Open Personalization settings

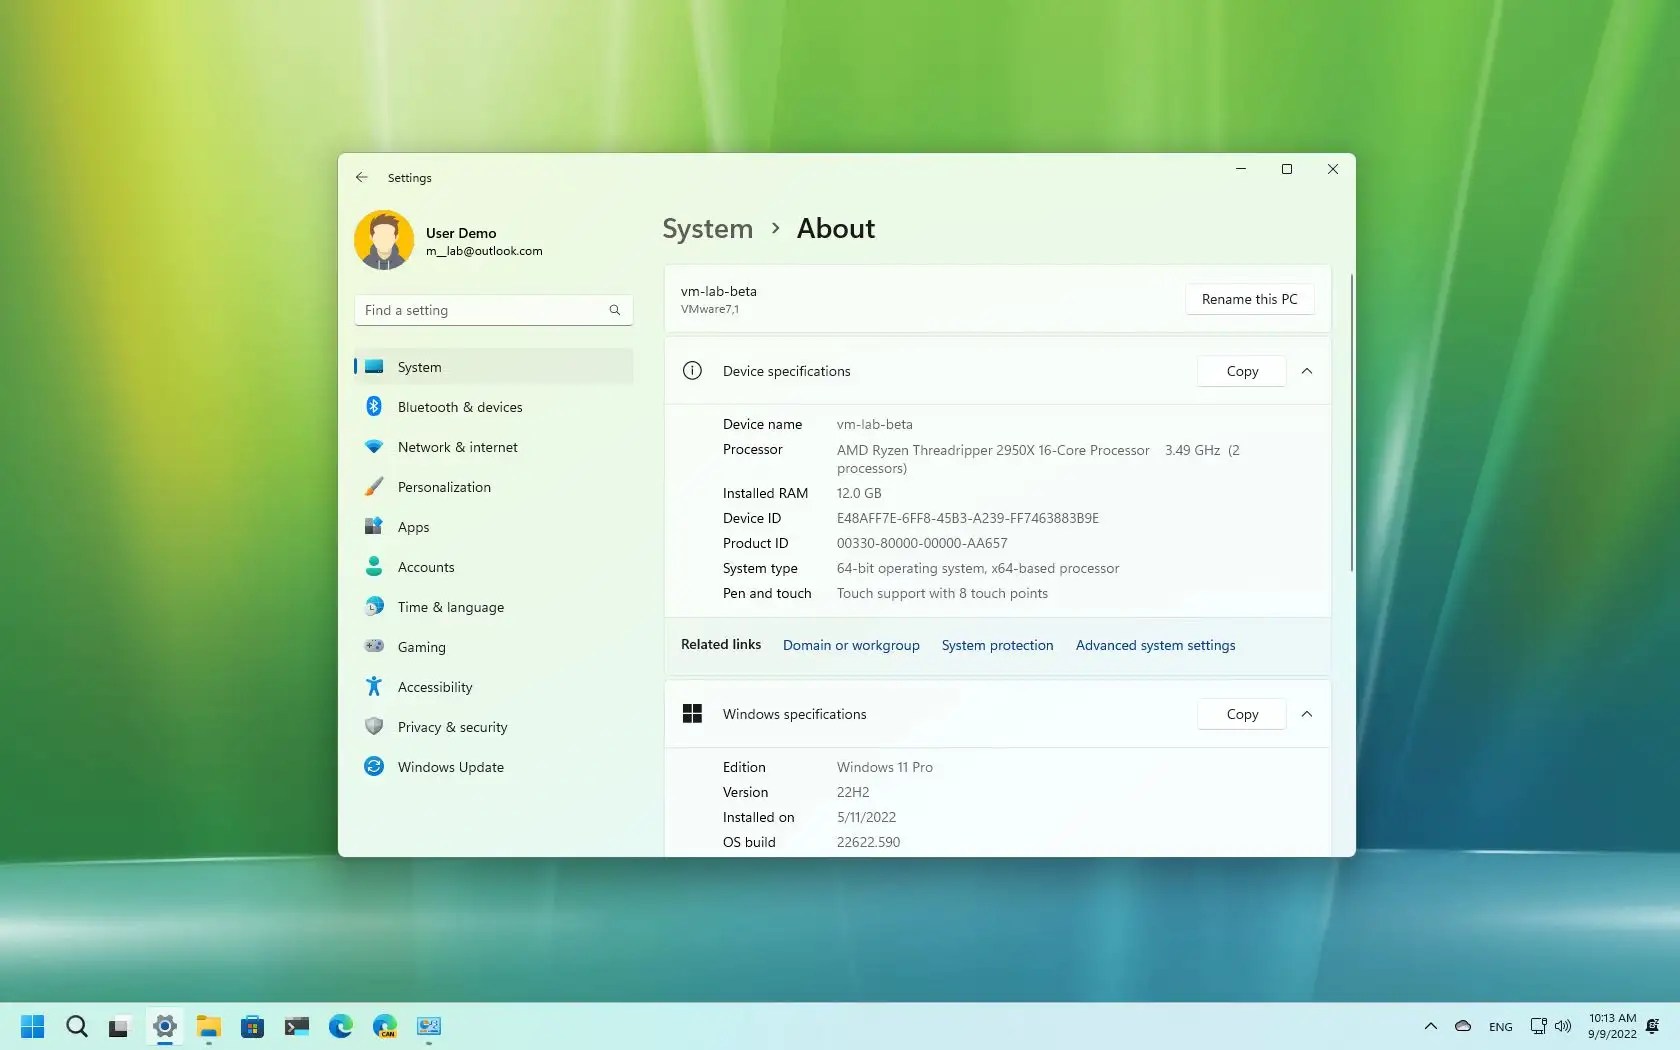pos(445,487)
